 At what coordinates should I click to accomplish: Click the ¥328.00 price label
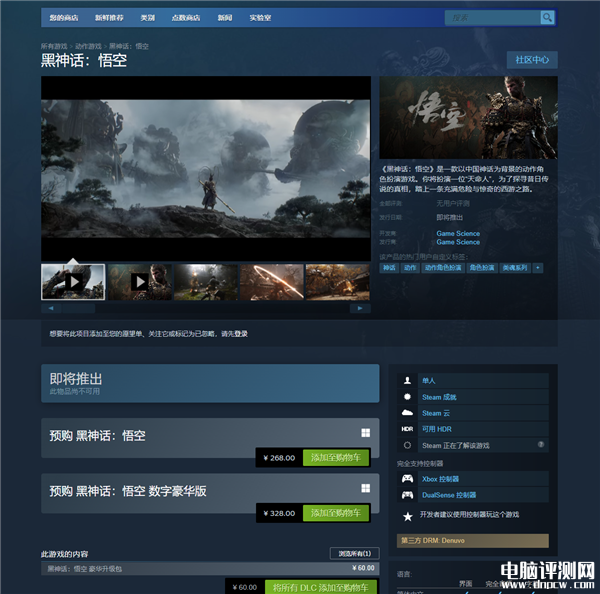tap(279, 513)
